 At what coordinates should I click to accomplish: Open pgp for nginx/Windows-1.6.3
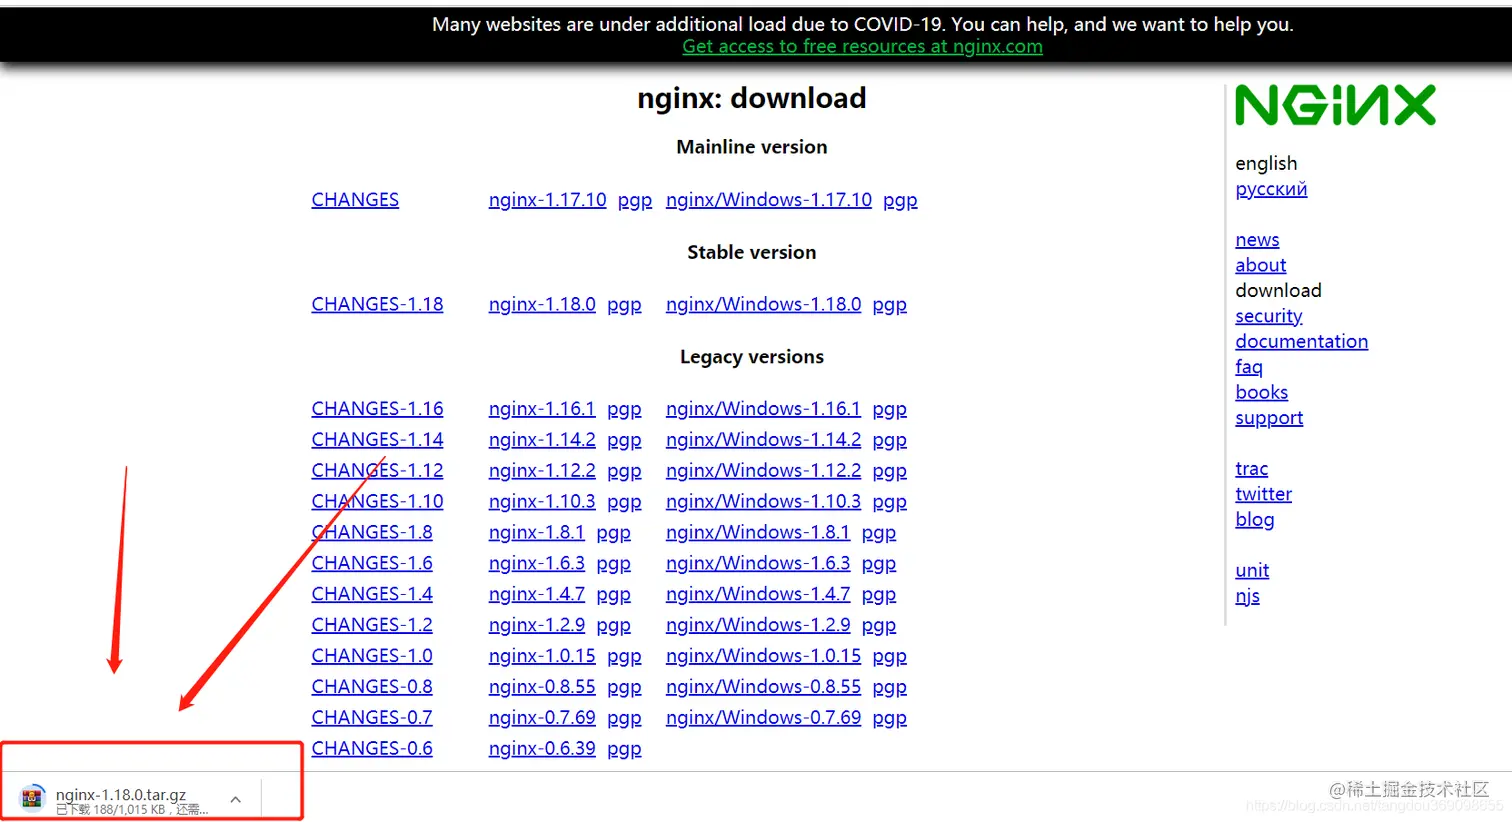pos(878,565)
